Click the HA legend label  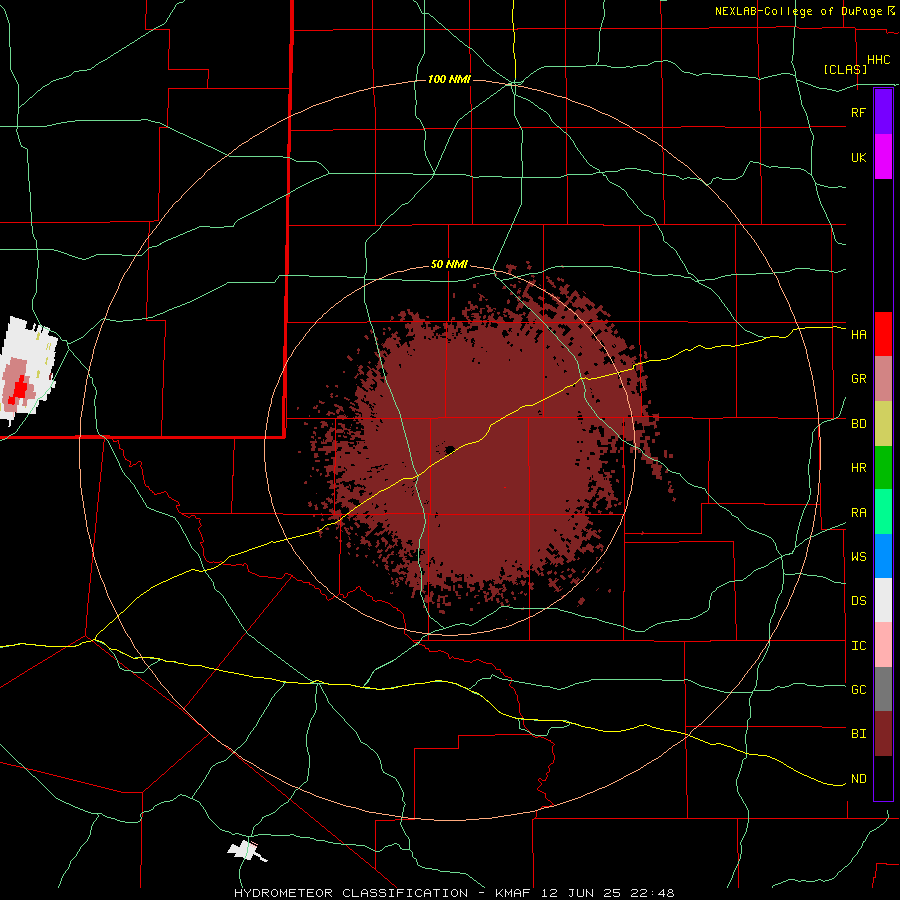click(858, 334)
